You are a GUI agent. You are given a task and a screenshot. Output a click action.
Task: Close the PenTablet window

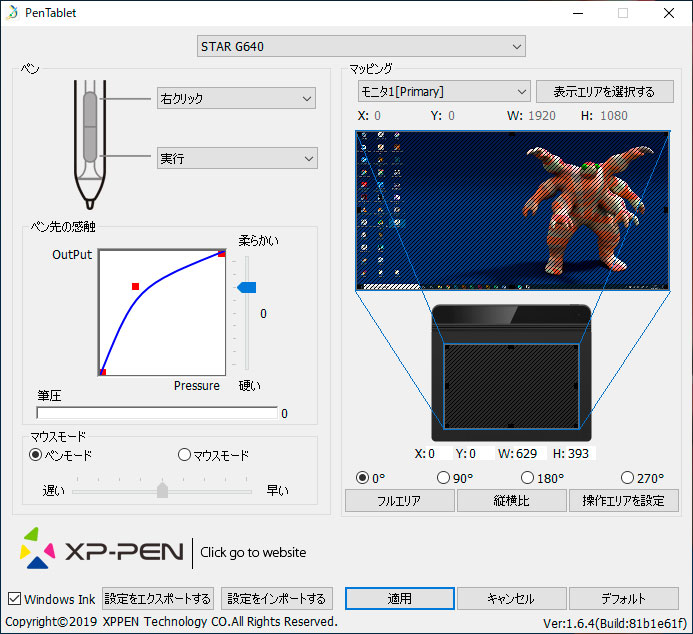pyautogui.click(x=669, y=13)
